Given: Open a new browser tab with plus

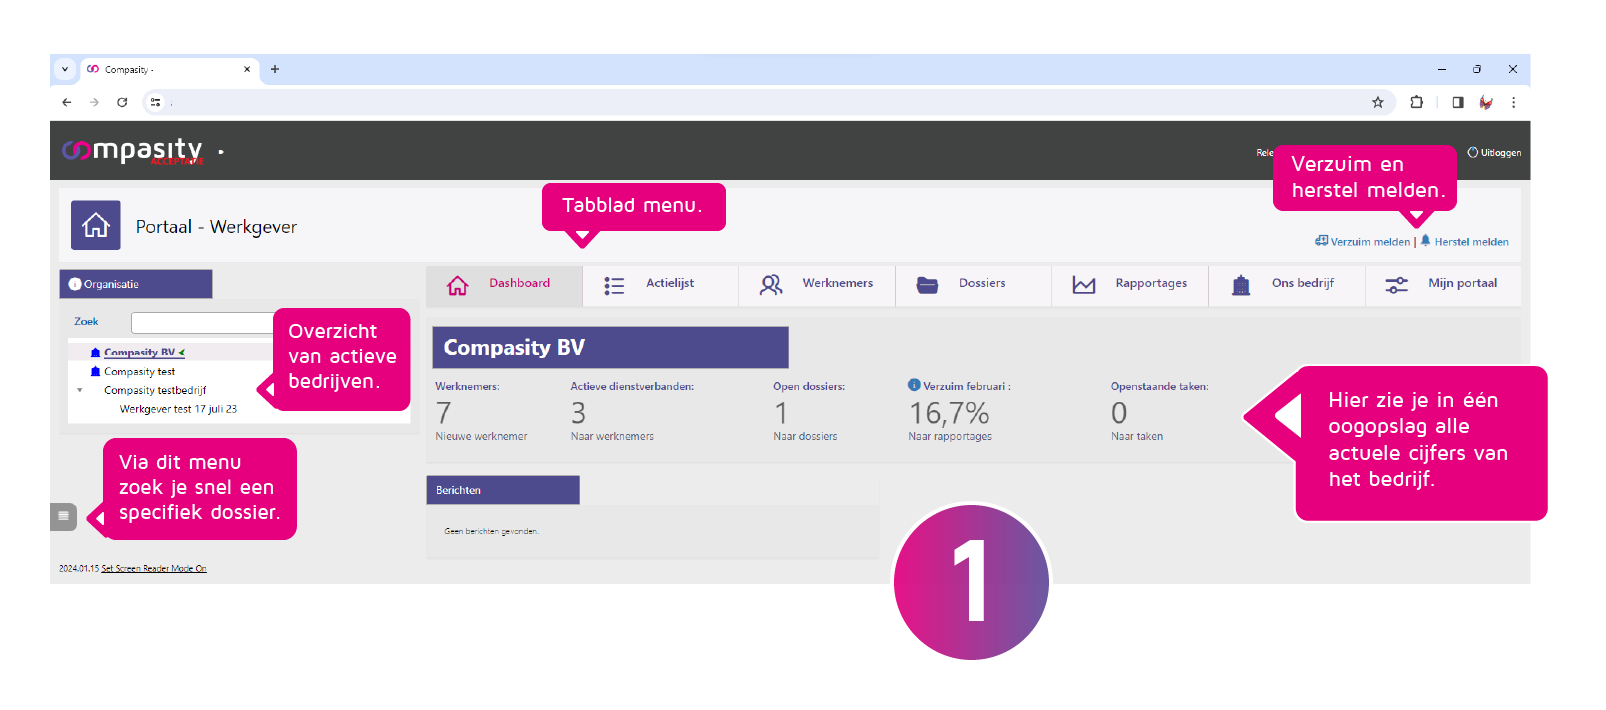Looking at the screenshot, I should pos(275,69).
